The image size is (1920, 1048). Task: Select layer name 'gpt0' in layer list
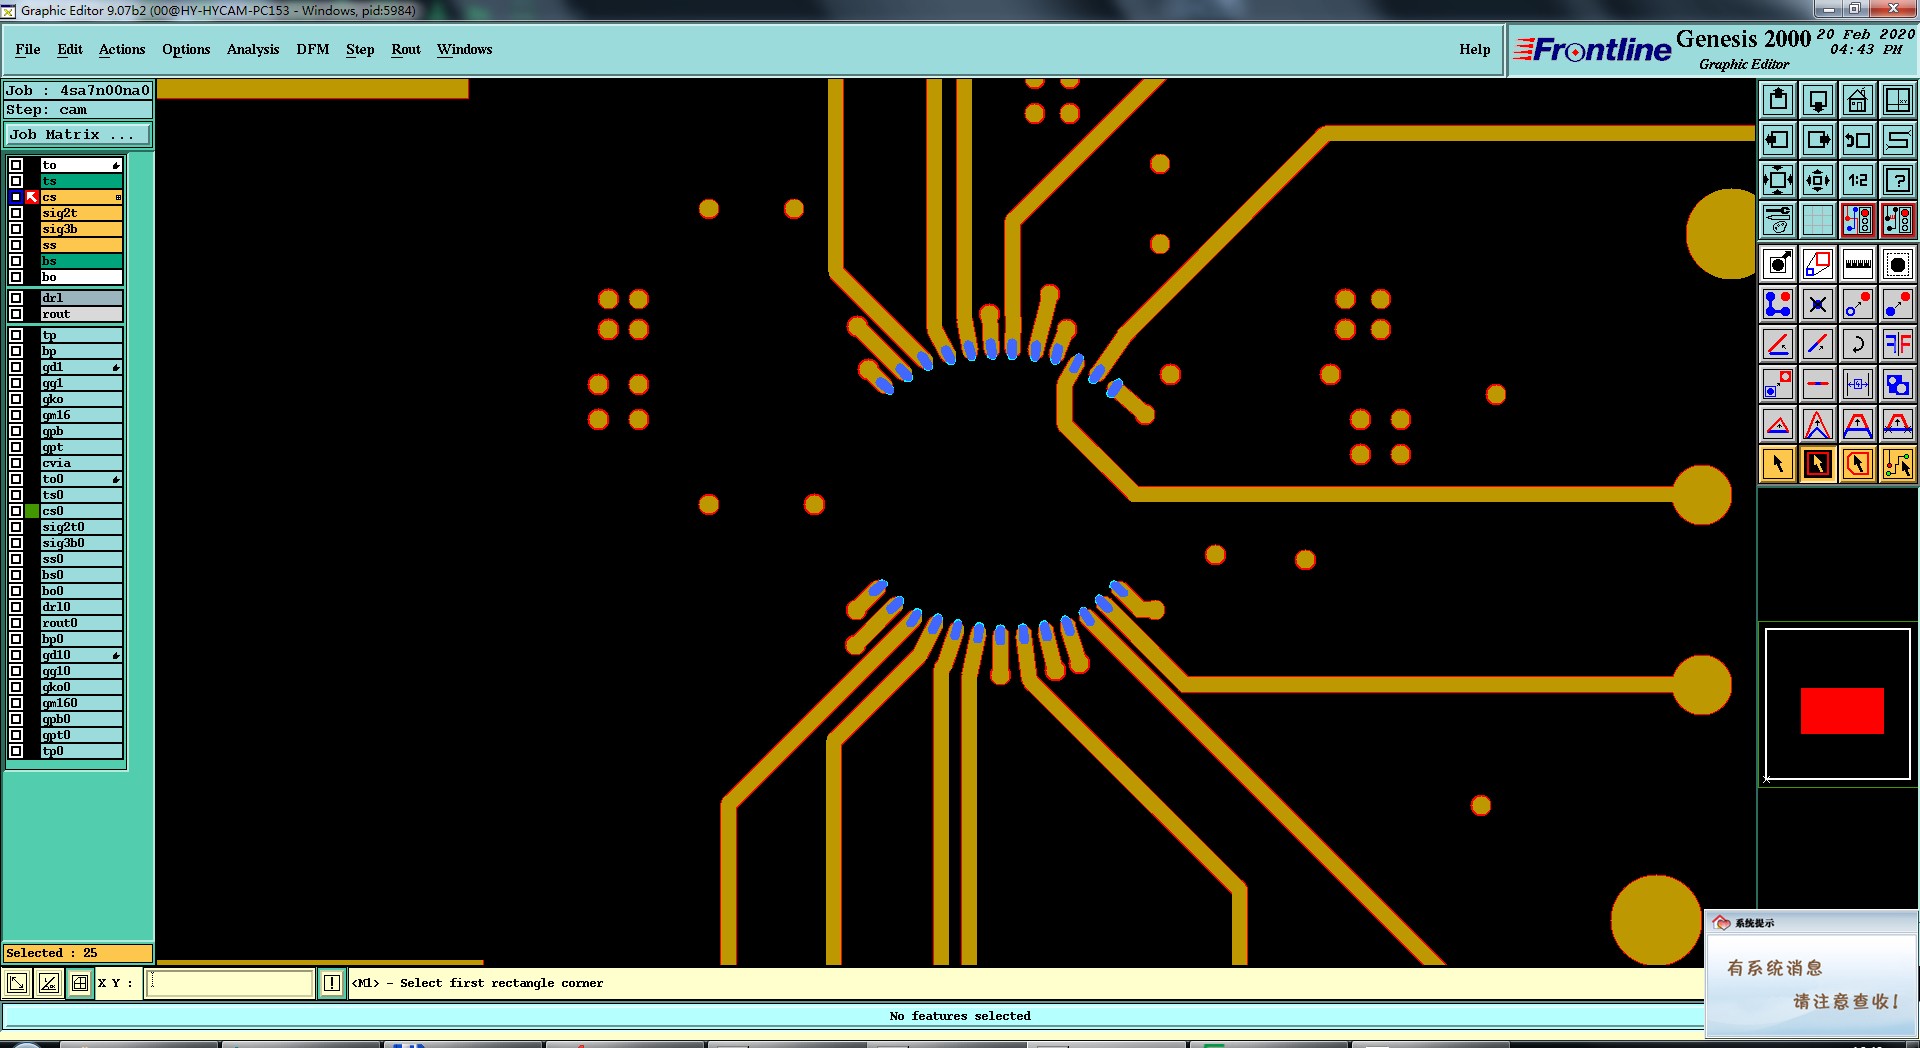(x=81, y=735)
